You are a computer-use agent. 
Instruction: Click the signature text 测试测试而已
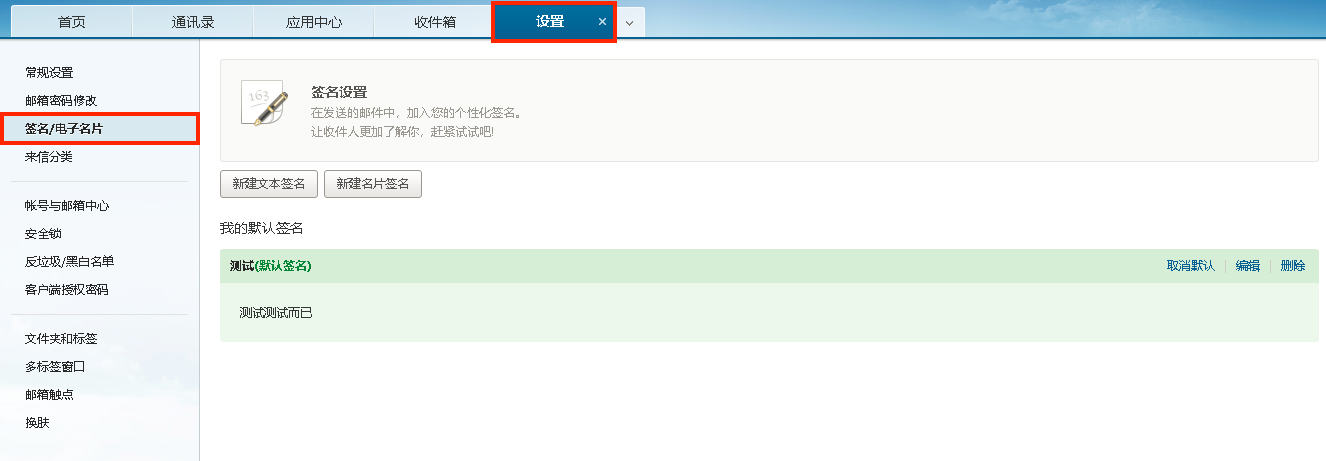tap(276, 313)
